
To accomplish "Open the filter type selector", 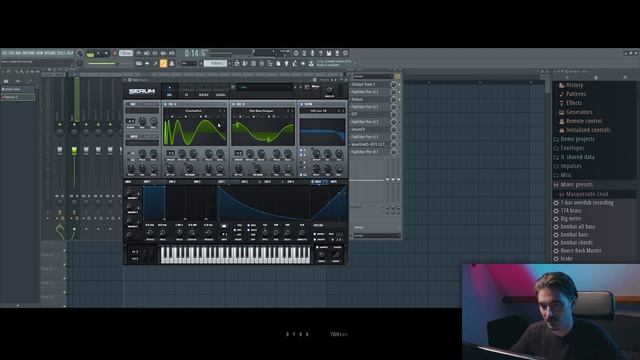I will (321, 111).
